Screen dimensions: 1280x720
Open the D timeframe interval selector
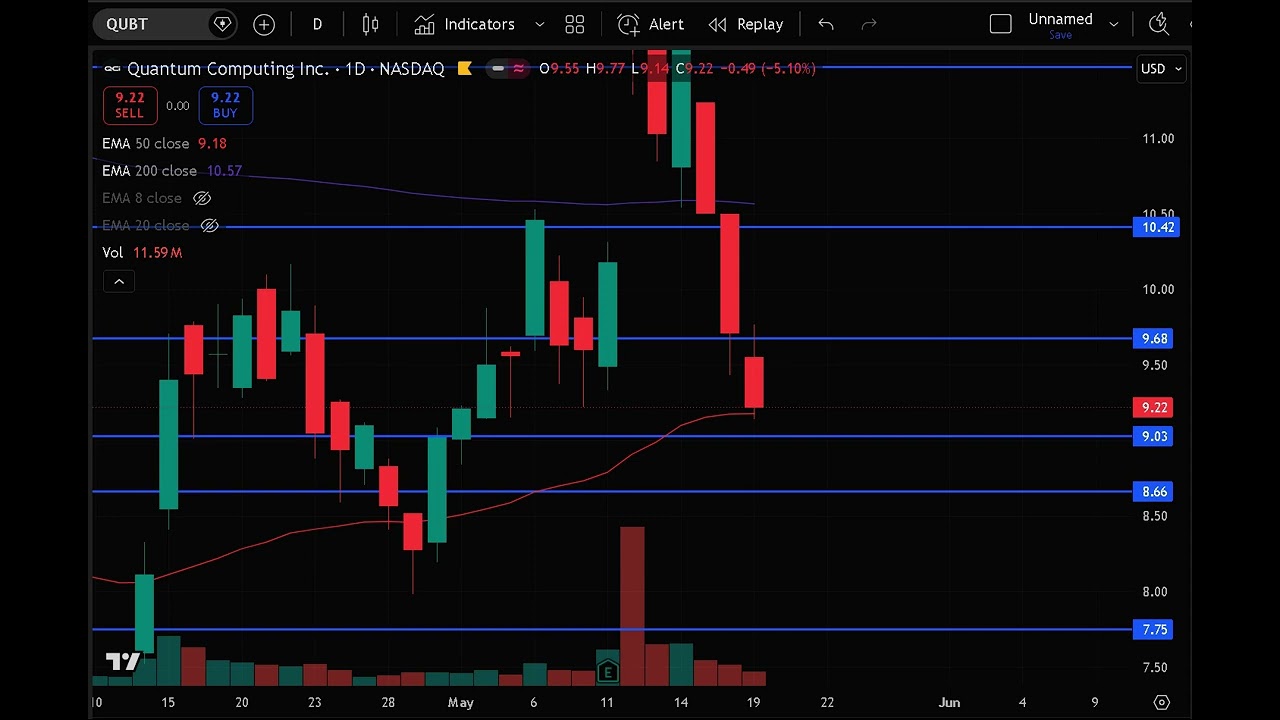point(317,24)
